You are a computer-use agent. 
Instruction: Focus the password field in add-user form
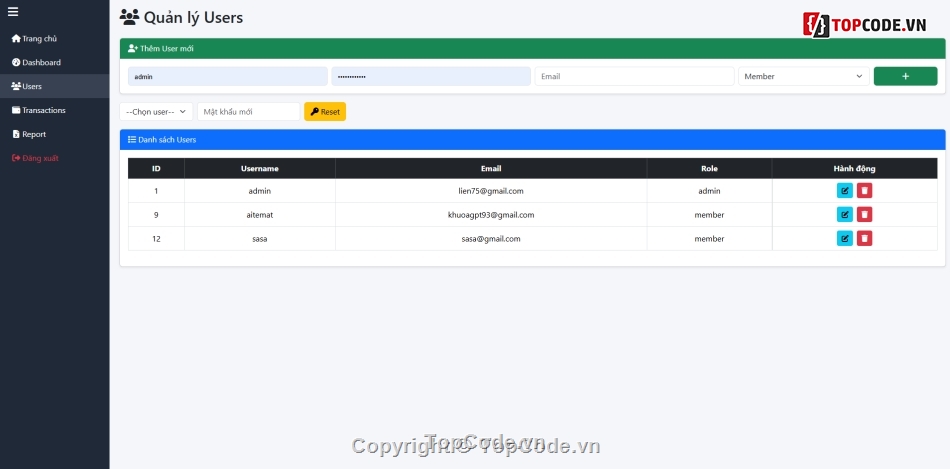431,76
